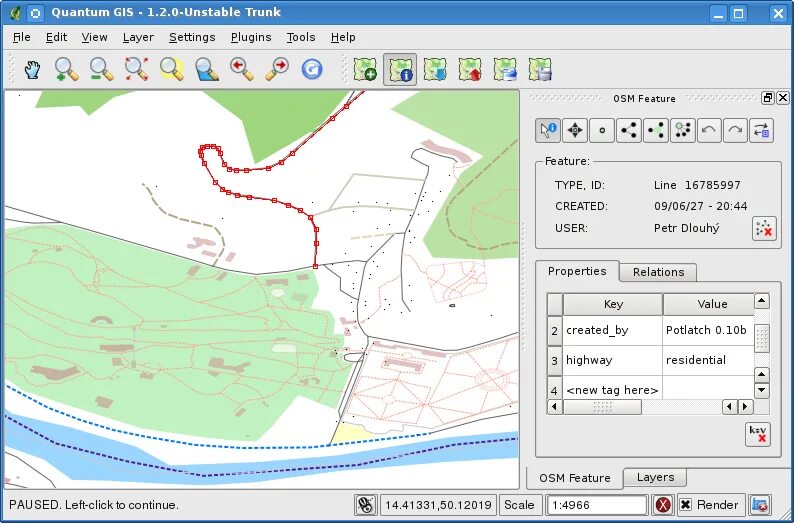Image resolution: width=794 pixels, height=523 pixels.
Task: Select the highway key cell
Action: pyautogui.click(x=613, y=360)
